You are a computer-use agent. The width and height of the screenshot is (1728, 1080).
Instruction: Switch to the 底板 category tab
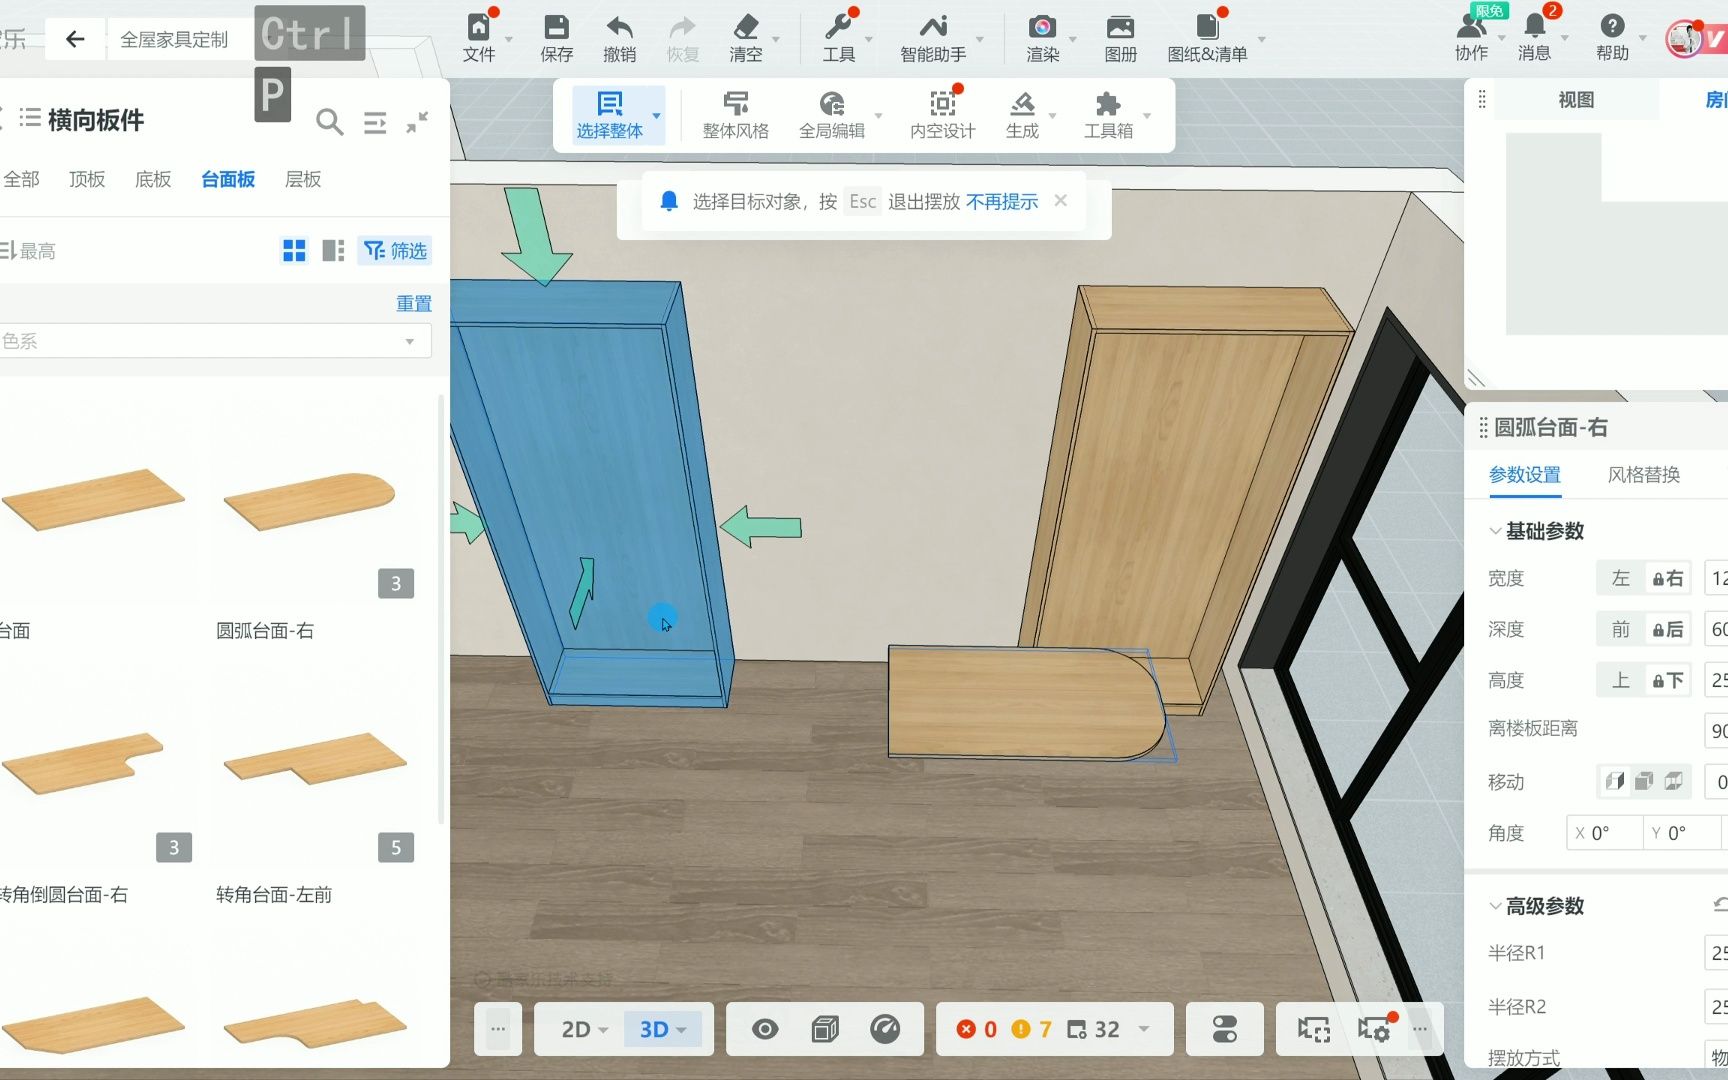(x=153, y=179)
